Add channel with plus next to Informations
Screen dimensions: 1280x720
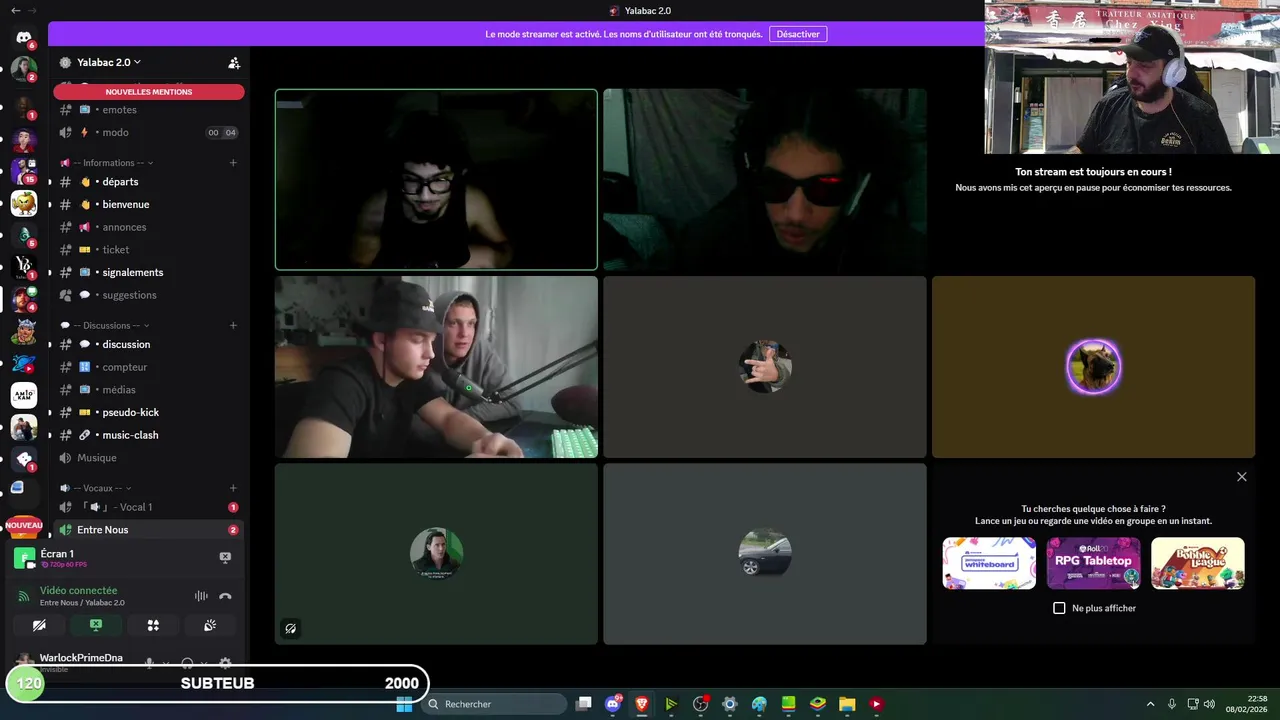tap(233, 163)
